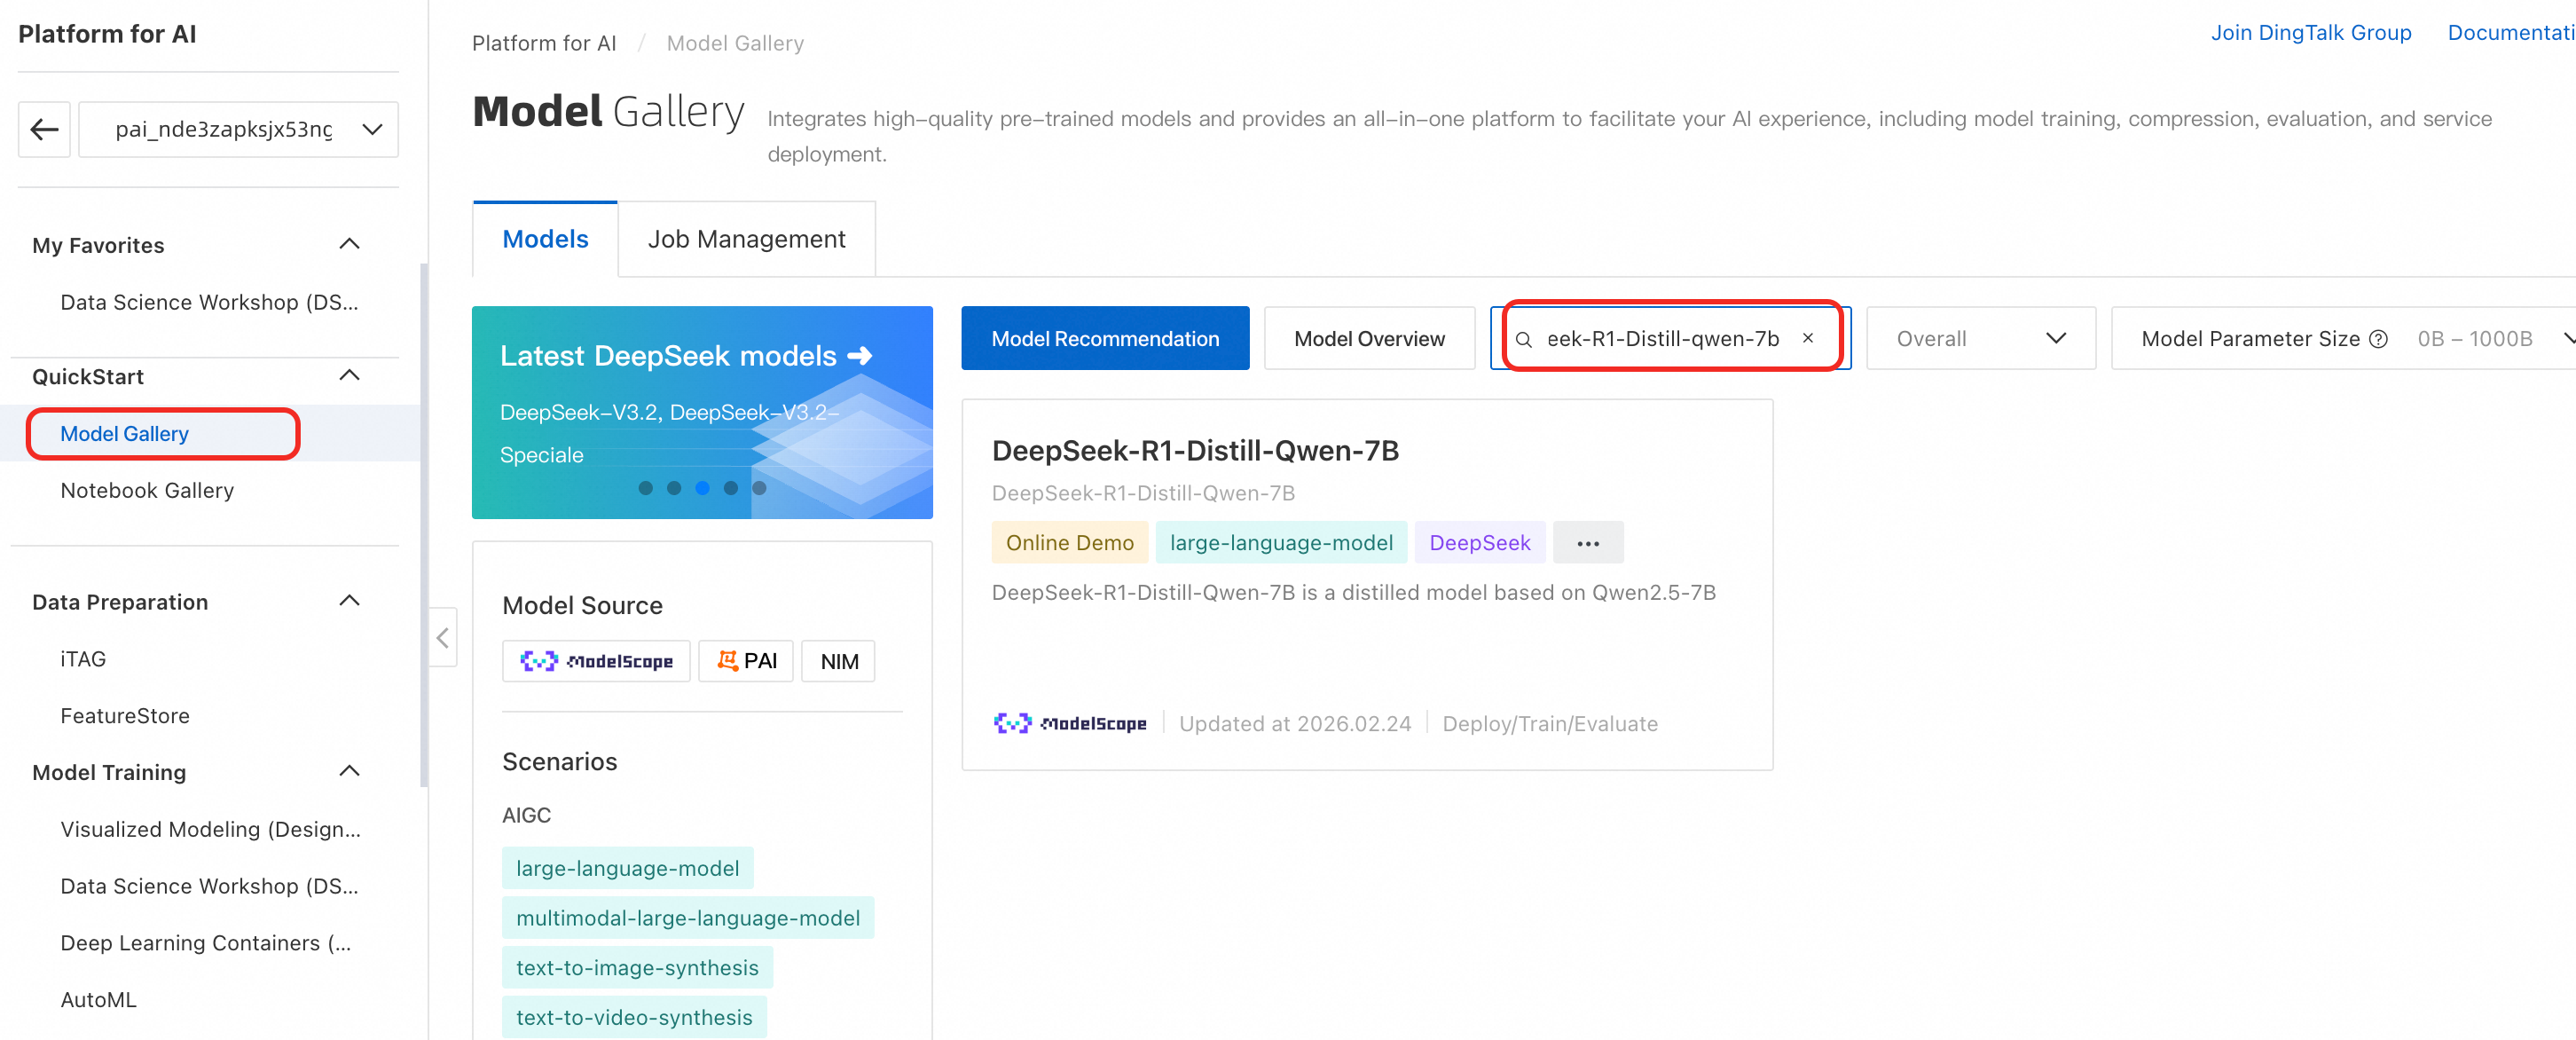Filter by PAI model source
This screenshot has width=2576, height=1040.
click(x=746, y=661)
